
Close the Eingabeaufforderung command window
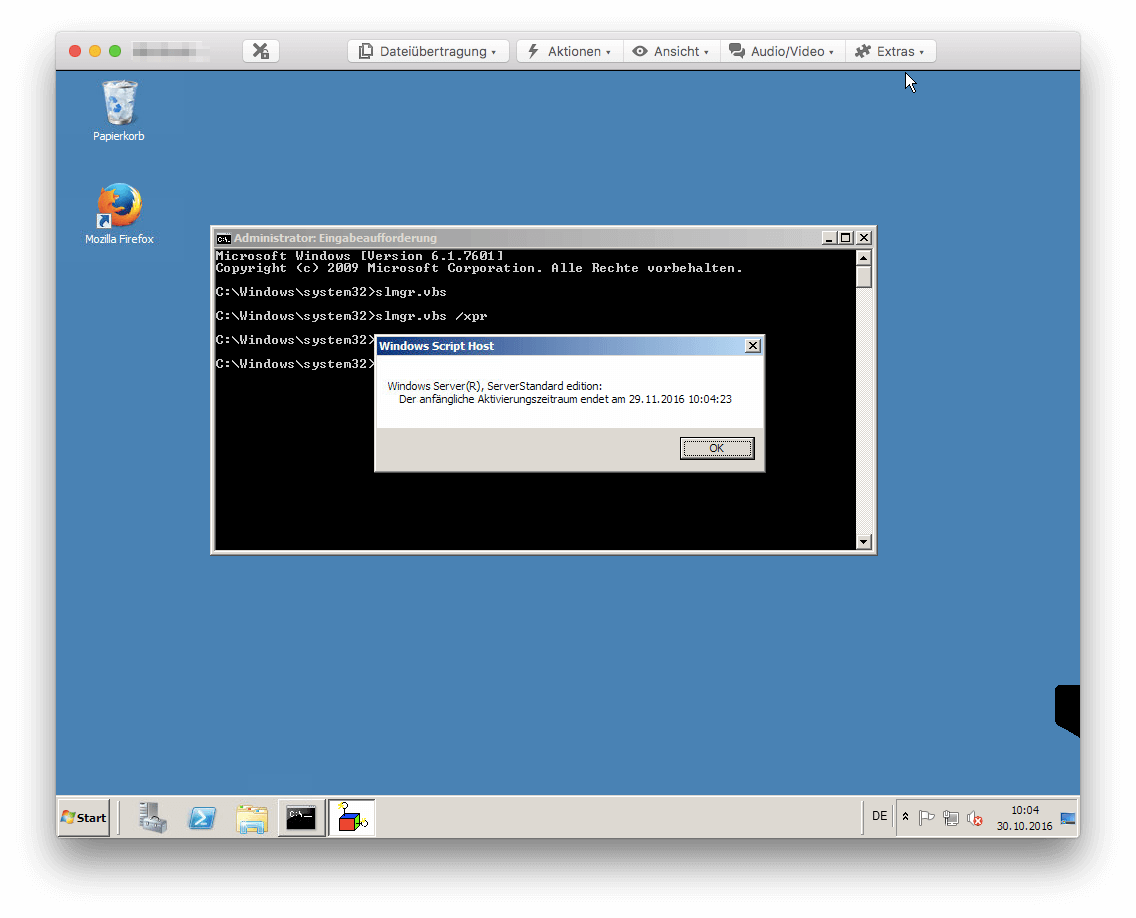(x=864, y=238)
